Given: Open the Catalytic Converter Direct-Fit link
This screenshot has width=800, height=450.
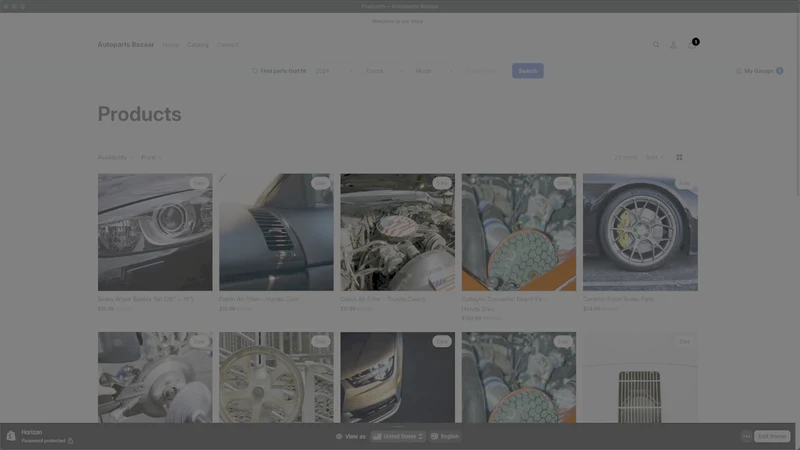Looking at the screenshot, I should click(503, 304).
